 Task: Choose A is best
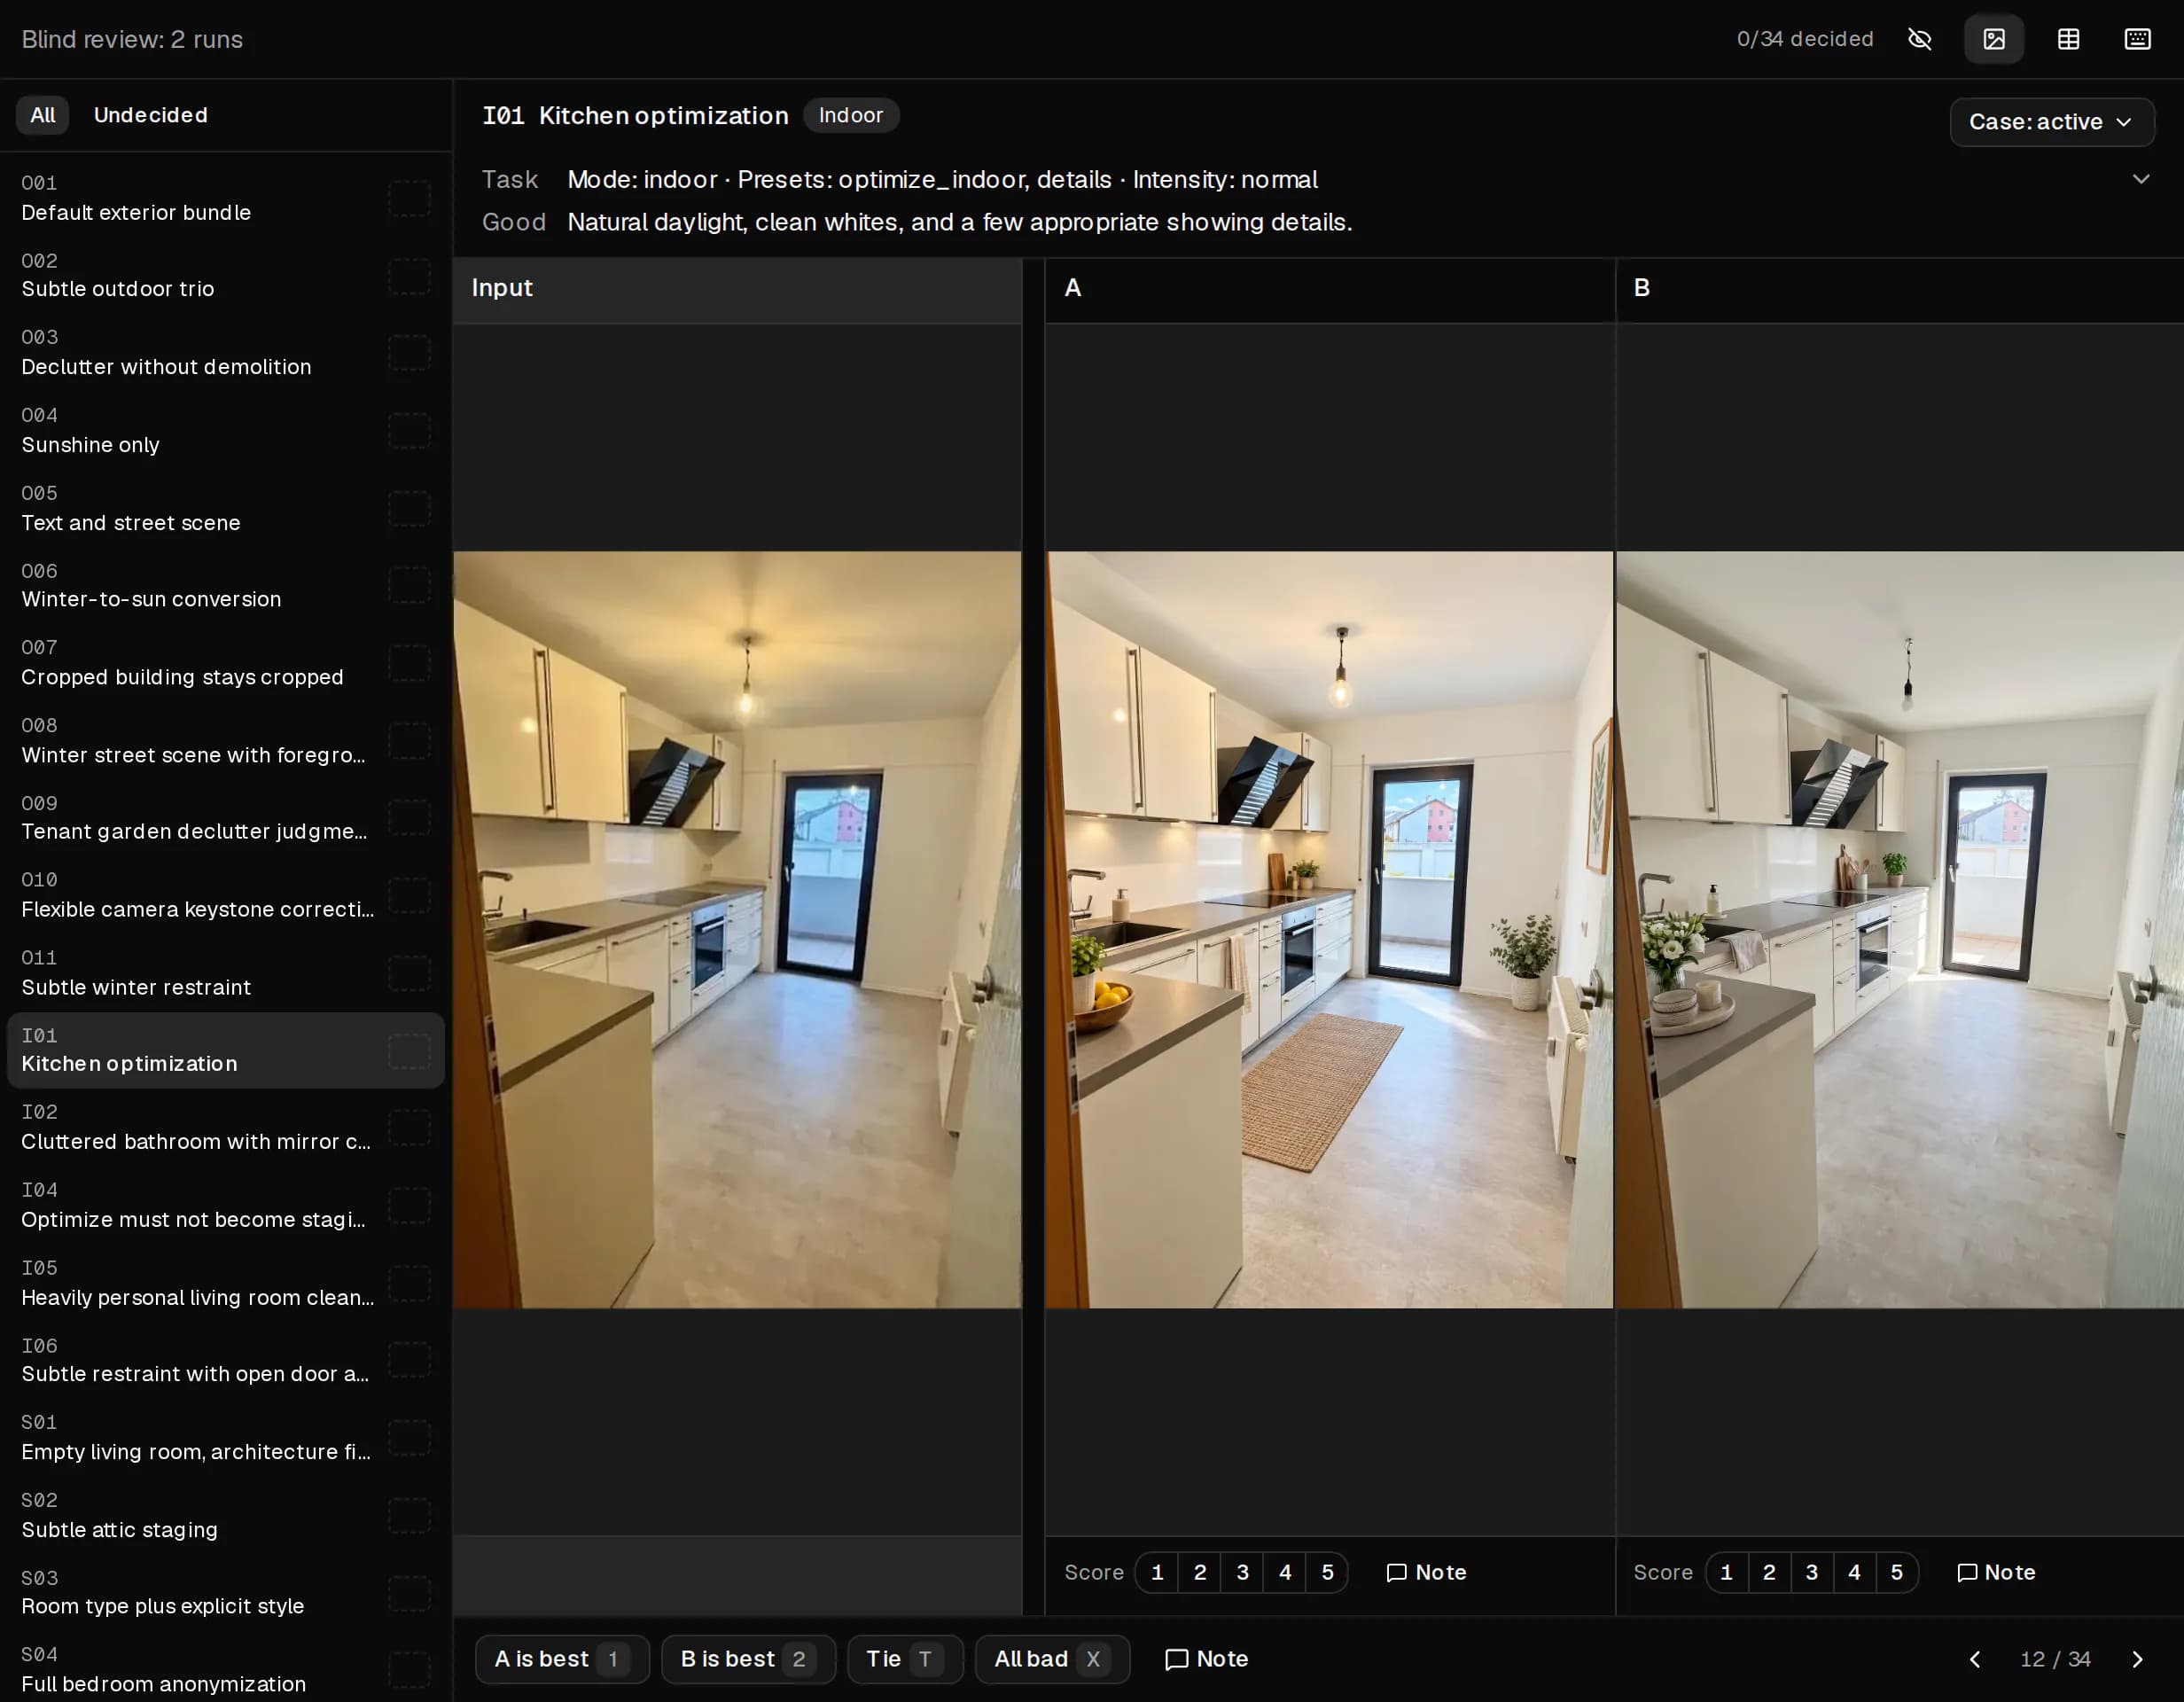[562, 1659]
